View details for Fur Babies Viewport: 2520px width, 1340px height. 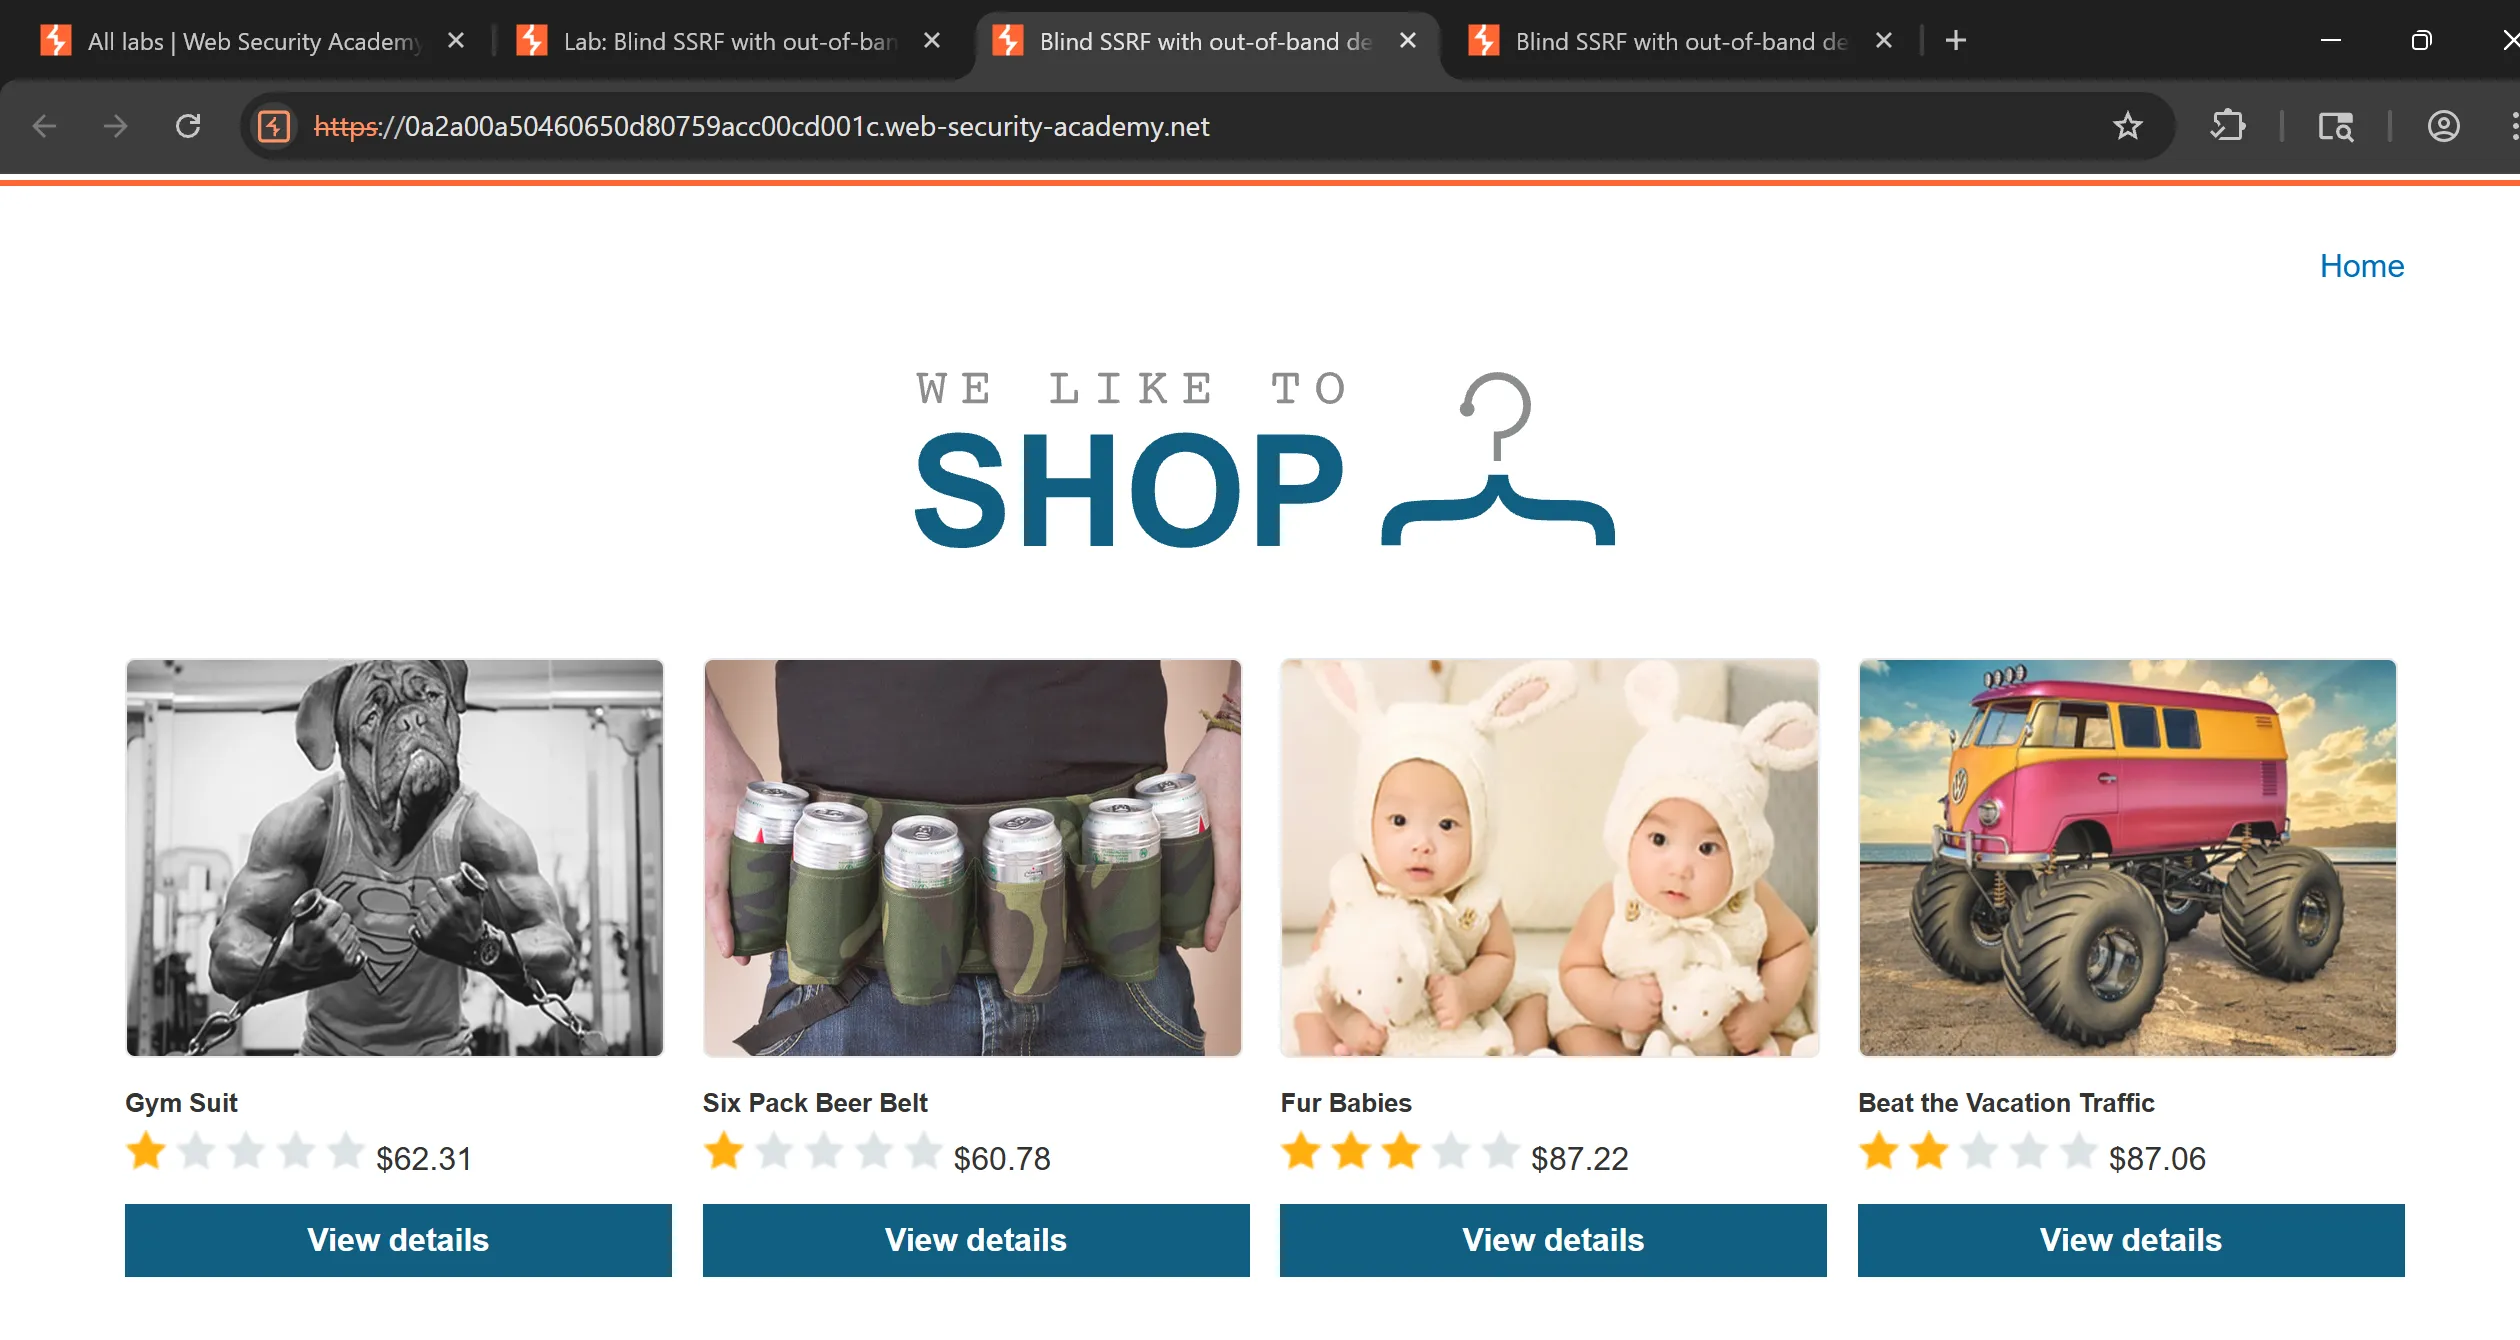(1553, 1240)
